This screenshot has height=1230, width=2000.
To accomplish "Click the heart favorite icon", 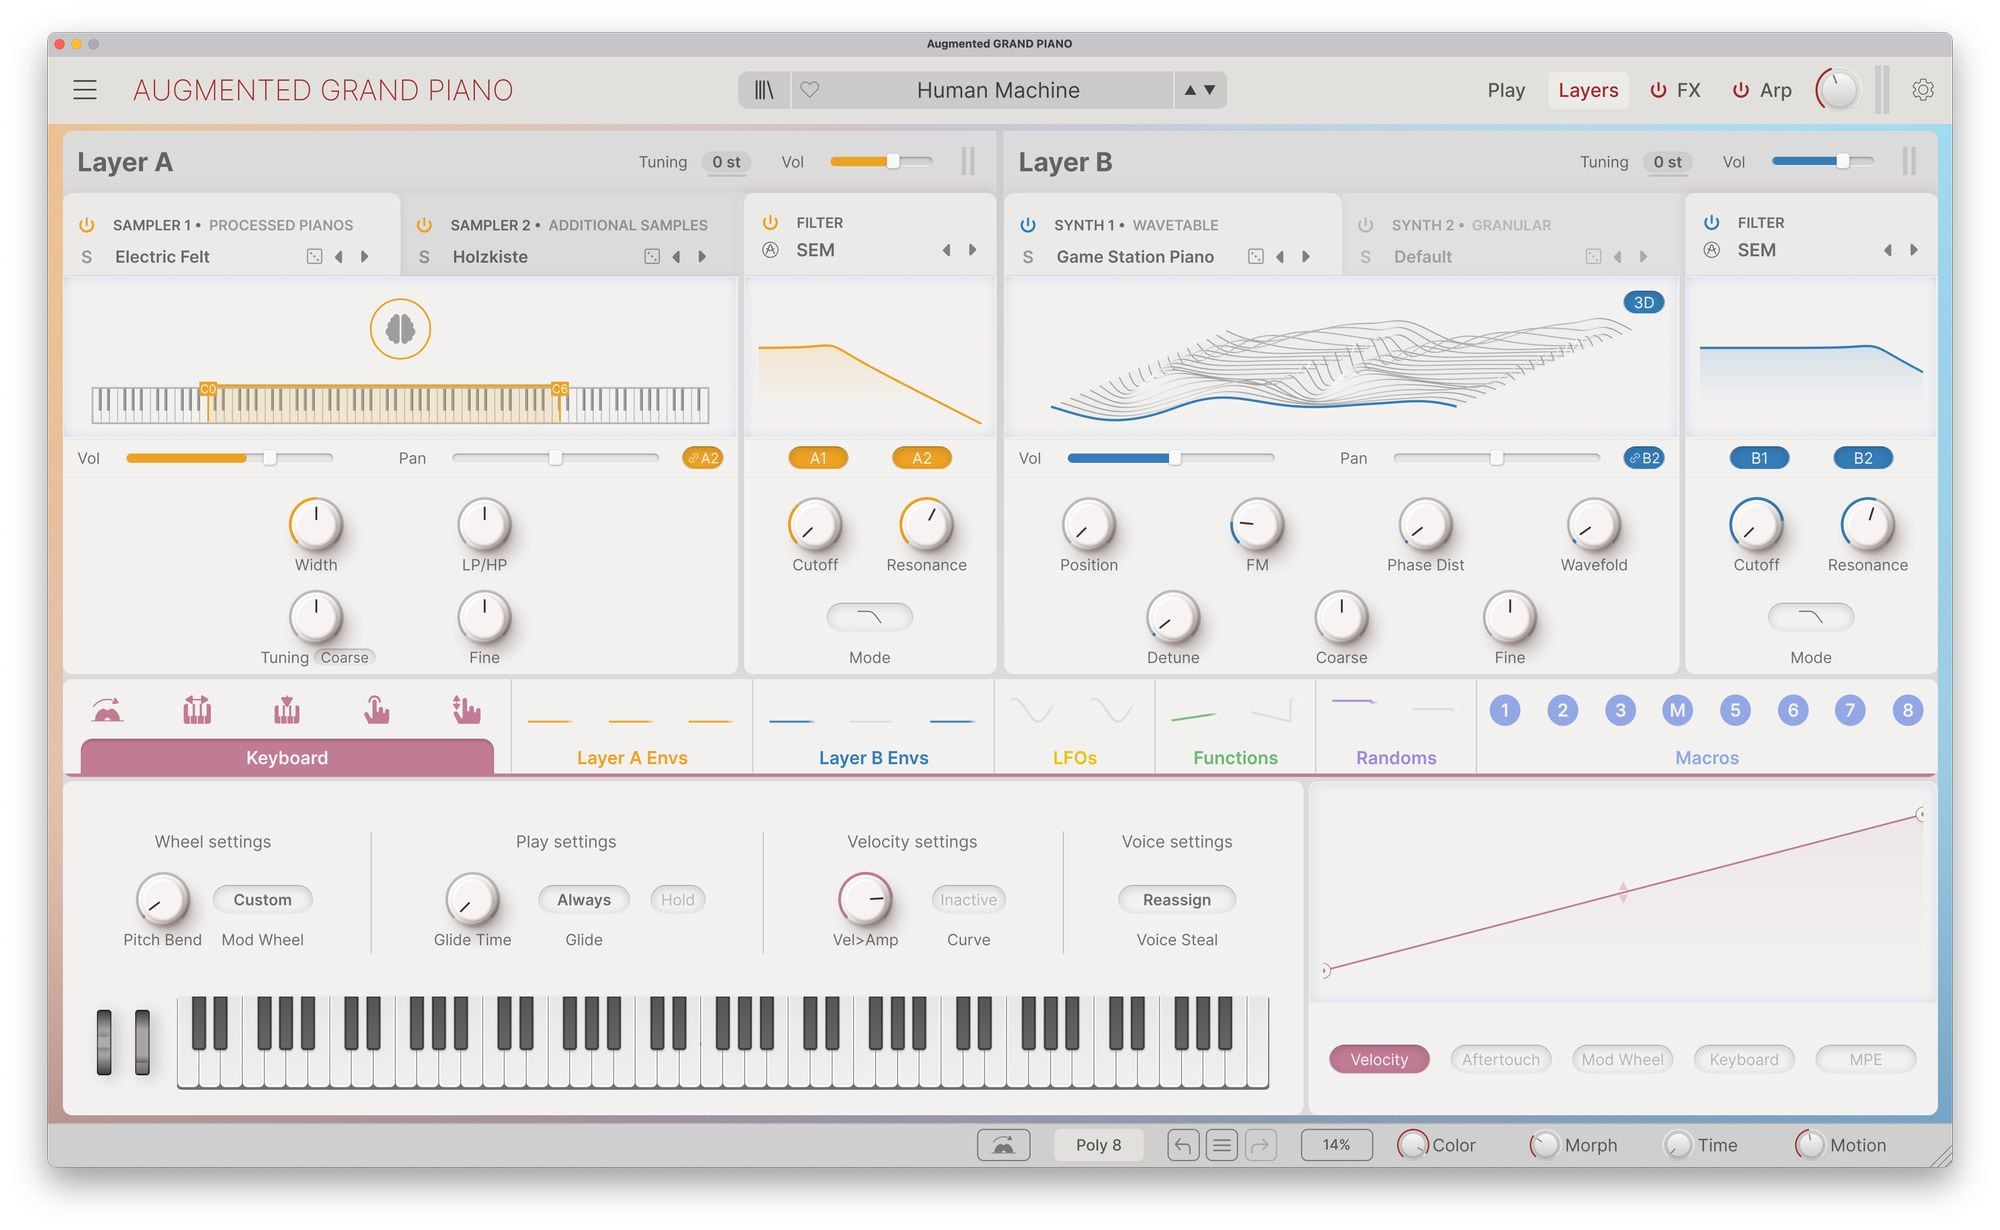I will point(810,90).
